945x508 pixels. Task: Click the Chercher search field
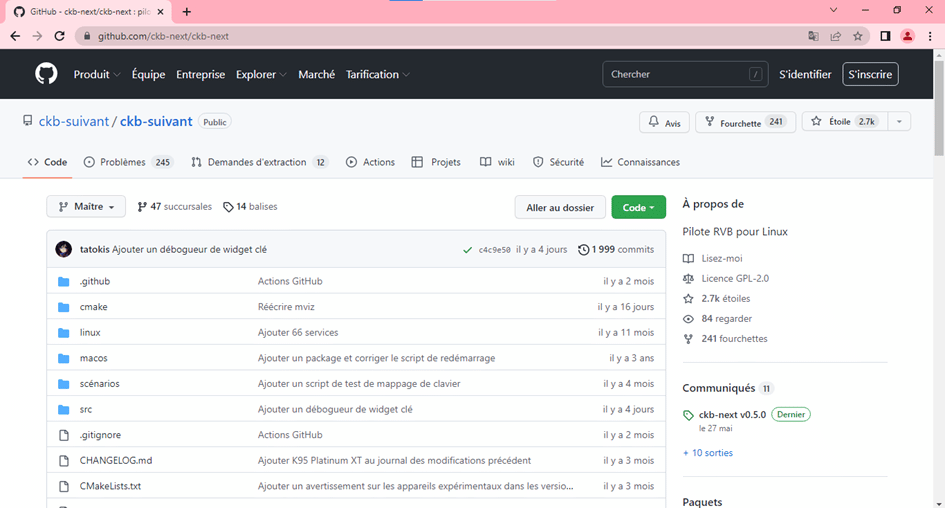[675, 74]
